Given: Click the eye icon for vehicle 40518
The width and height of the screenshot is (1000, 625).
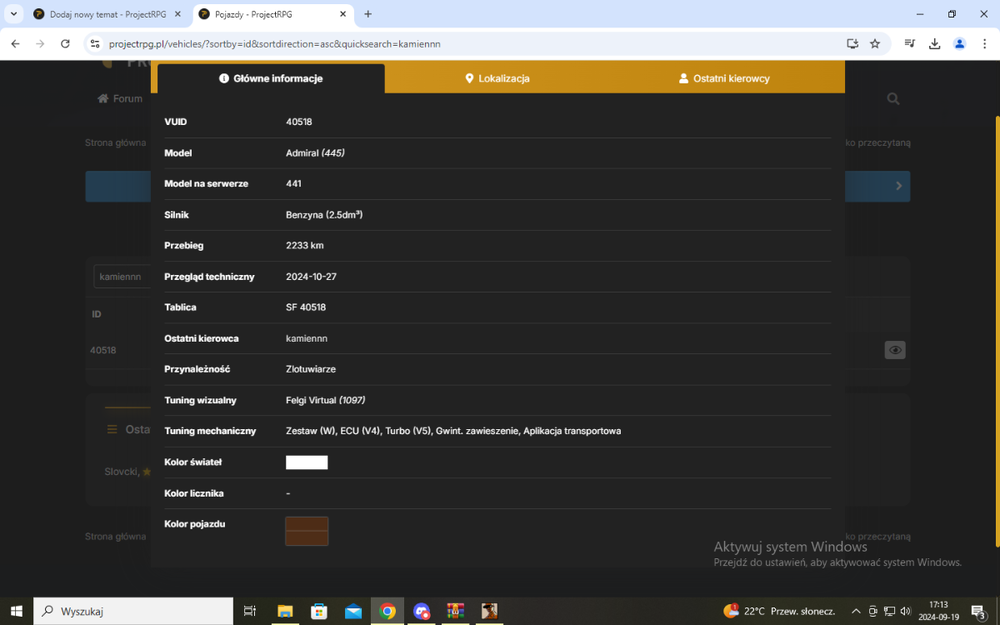Looking at the screenshot, I should [895, 349].
